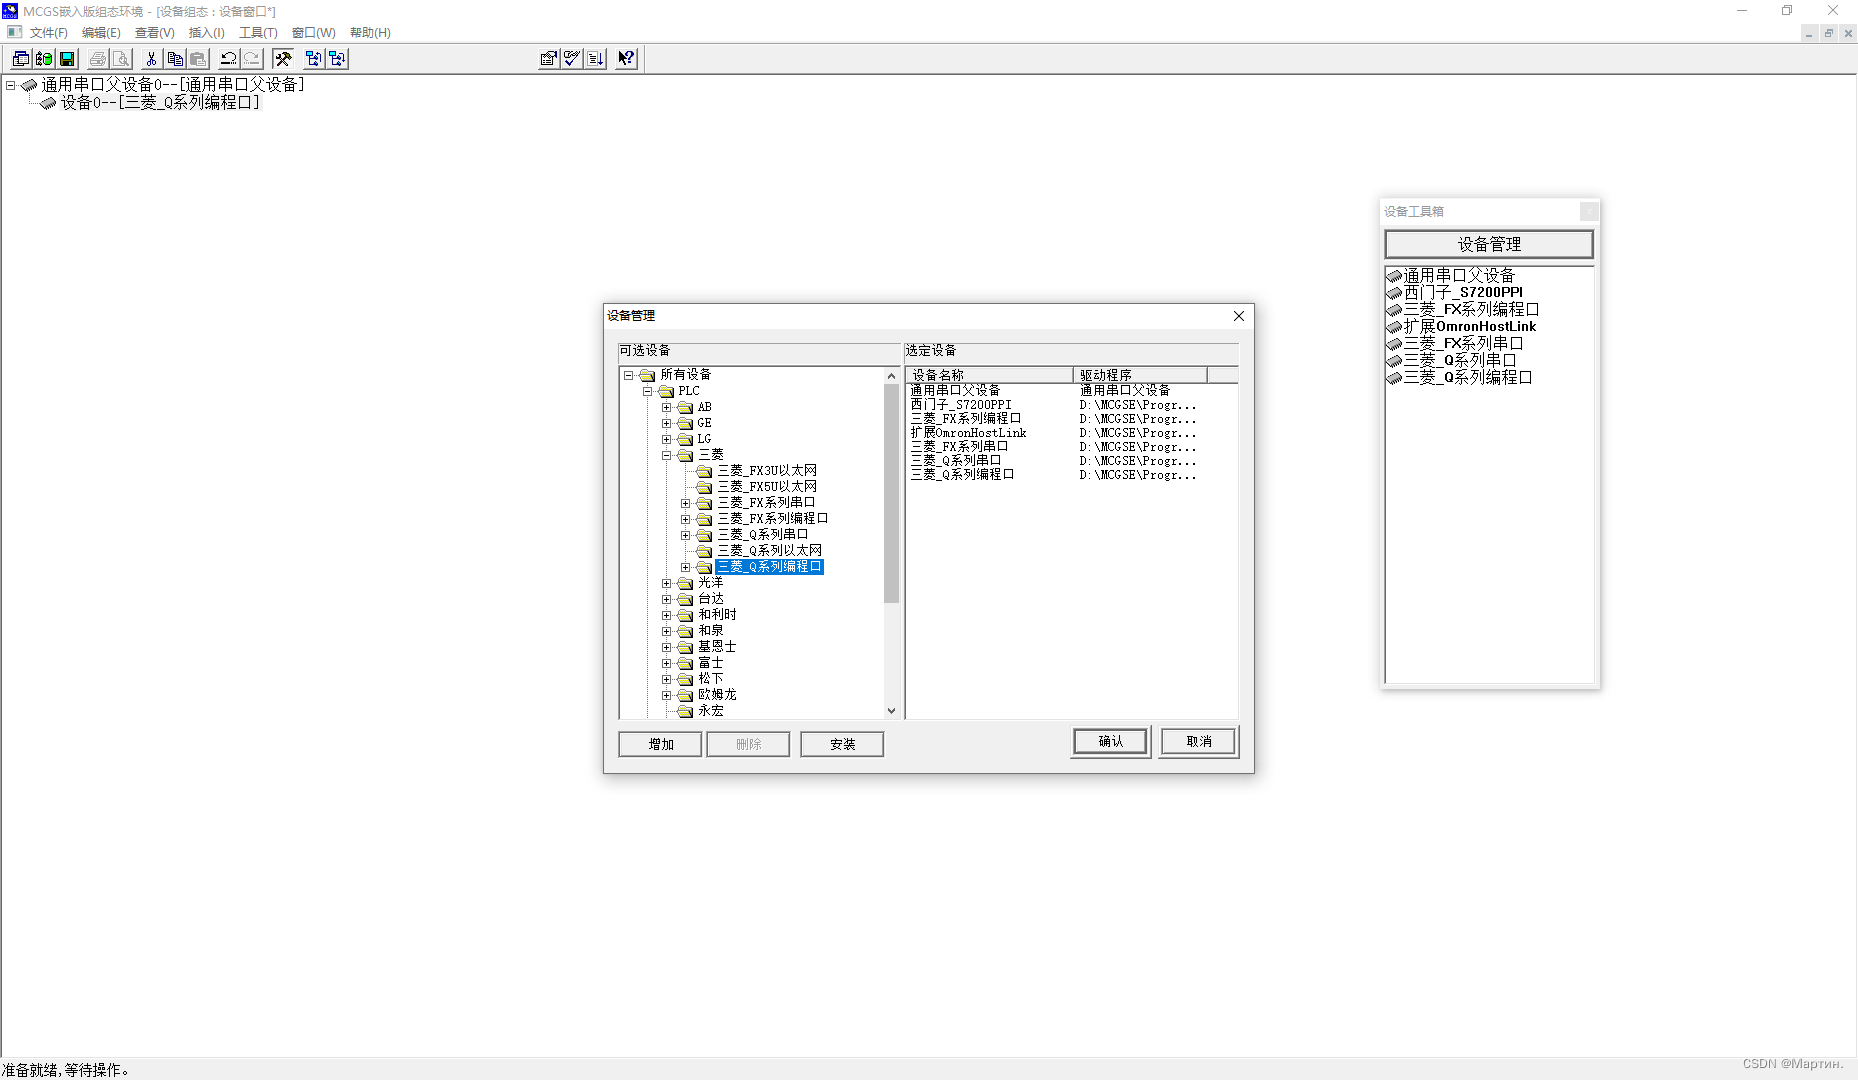The image size is (1858, 1080).
Task: Click the redo arrow icon
Action: [252, 59]
